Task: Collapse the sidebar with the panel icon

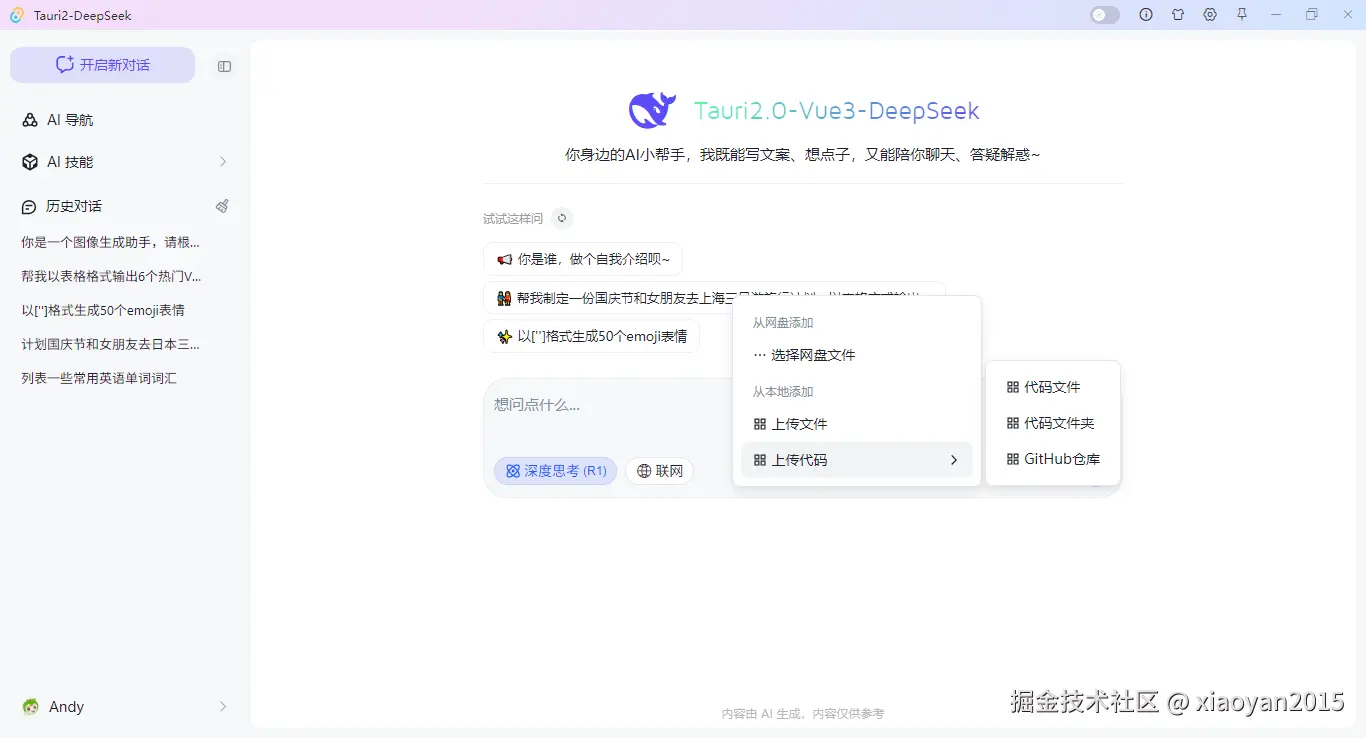Action: coord(224,66)
